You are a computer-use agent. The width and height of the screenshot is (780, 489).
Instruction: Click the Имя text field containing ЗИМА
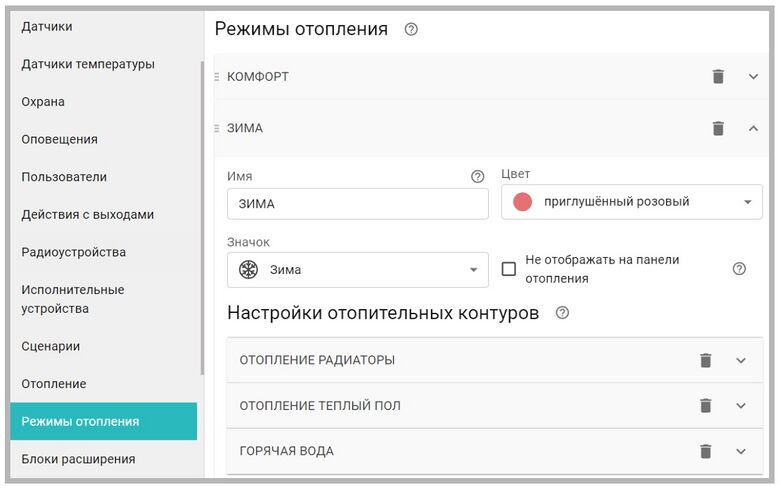pyautogui.click(x=357, y=204)
